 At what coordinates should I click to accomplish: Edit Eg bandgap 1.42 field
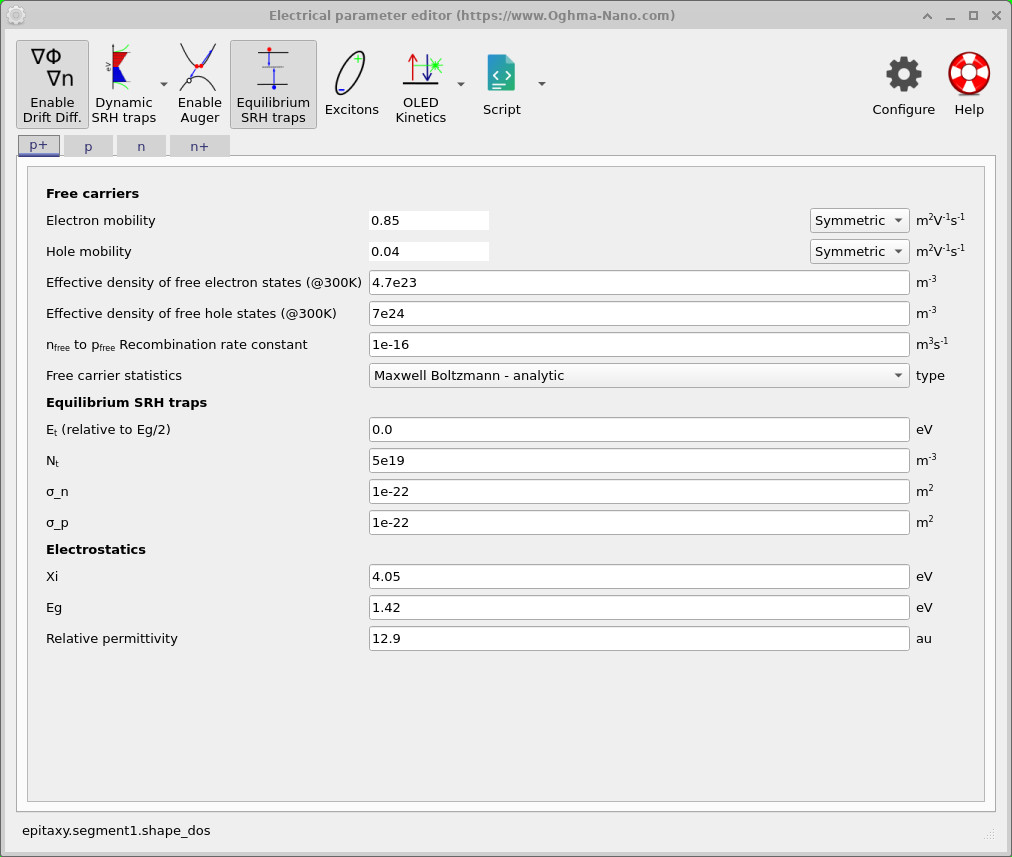pos(639,608)
